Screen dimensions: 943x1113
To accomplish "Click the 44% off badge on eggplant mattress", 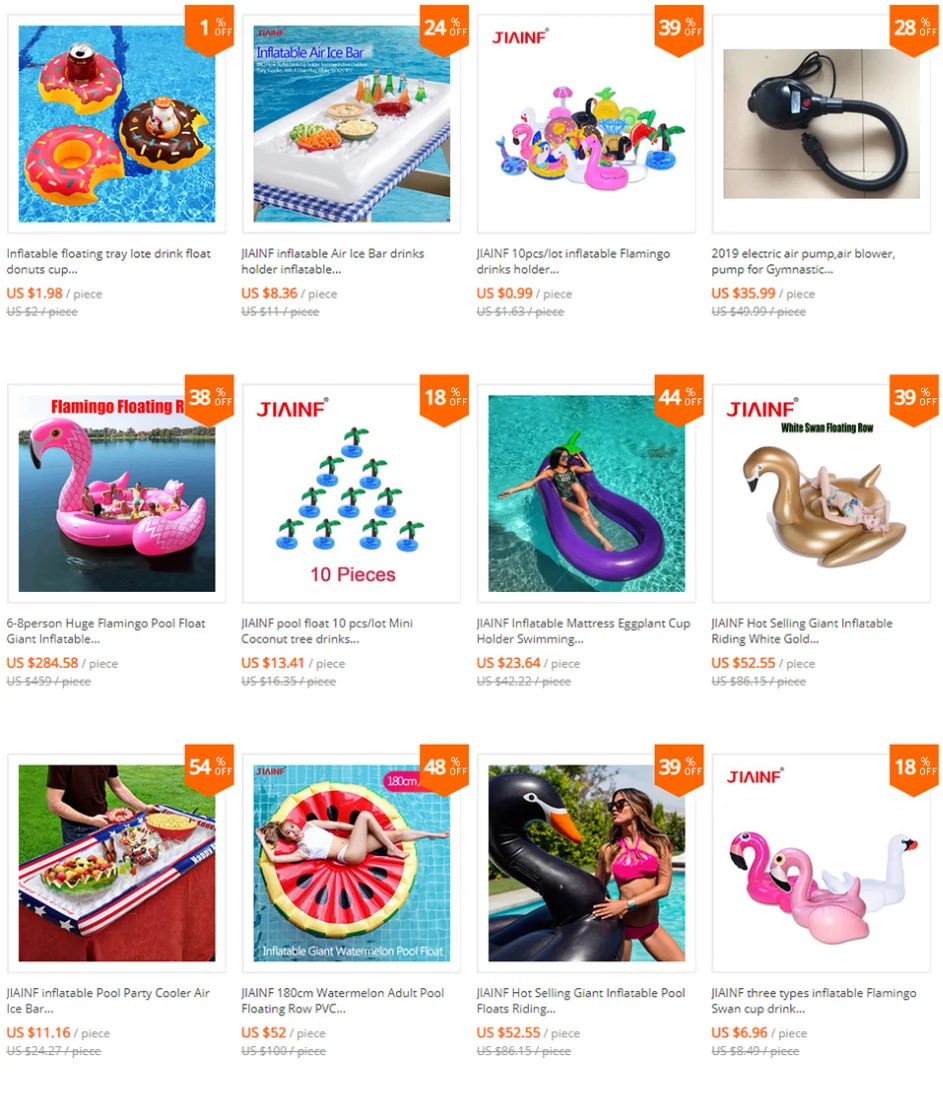I will tap(679, 400).
